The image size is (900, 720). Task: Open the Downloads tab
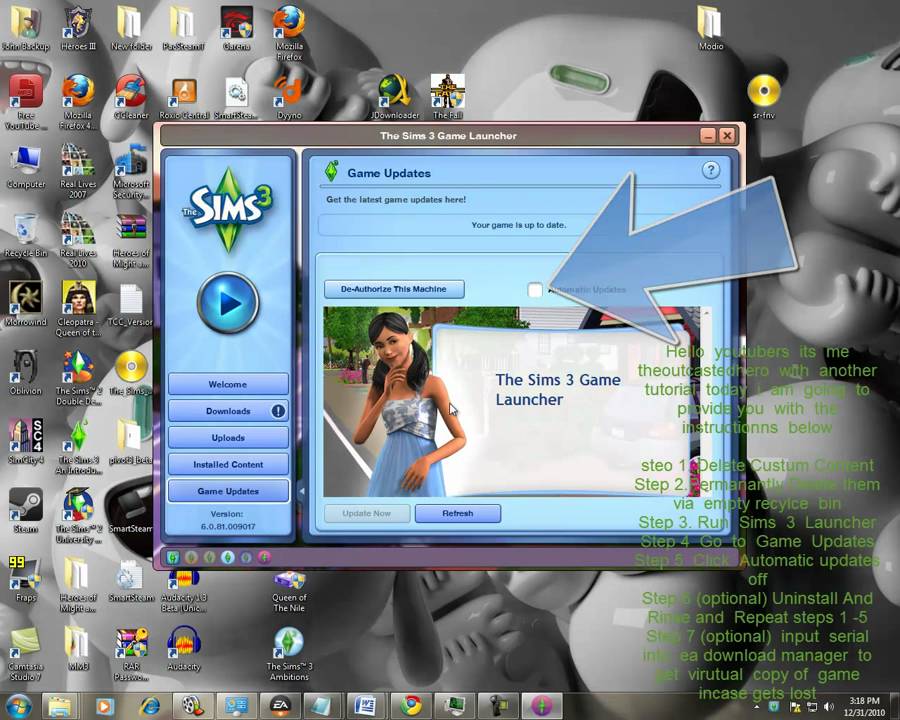click(228, 411)
